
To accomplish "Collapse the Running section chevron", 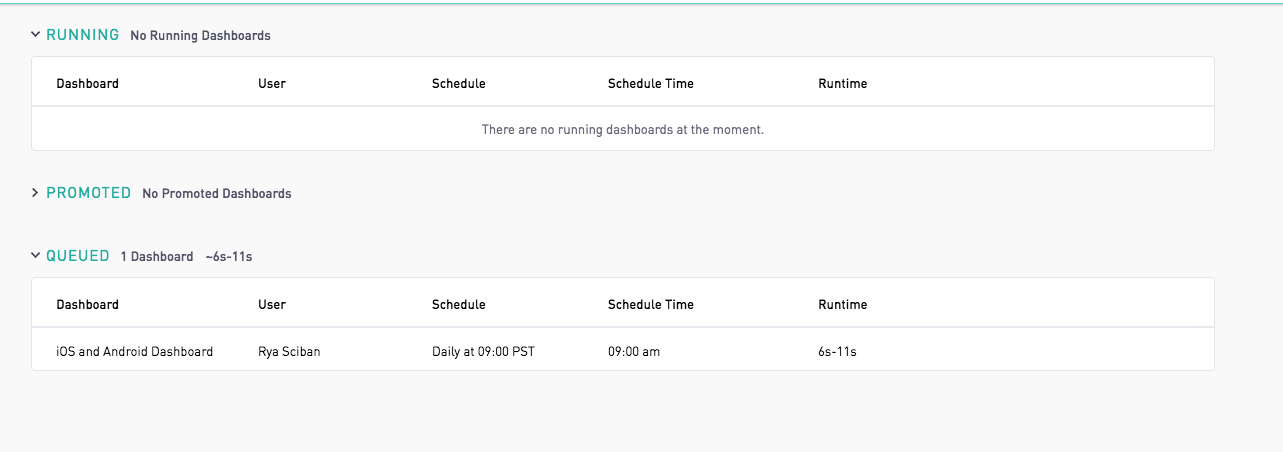I will pos(36,35).
